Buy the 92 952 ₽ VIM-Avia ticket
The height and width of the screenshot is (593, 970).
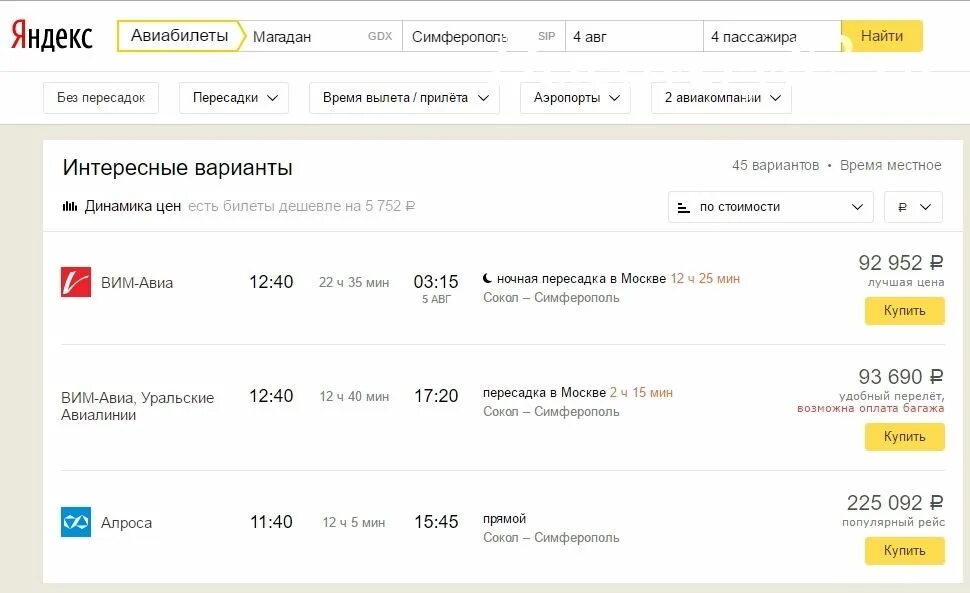pos(904,310)
